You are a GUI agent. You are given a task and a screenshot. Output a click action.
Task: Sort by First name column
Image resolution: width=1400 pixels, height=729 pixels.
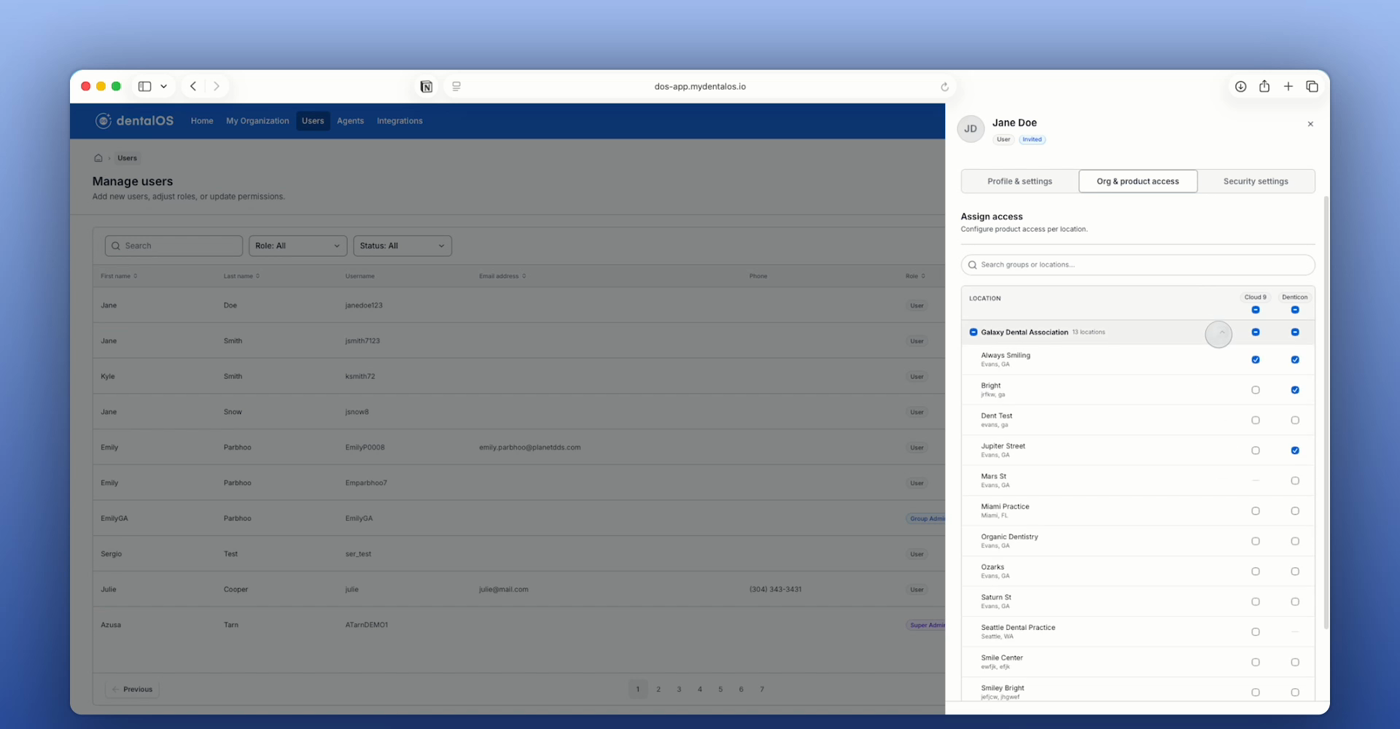(x=119, y=276)
